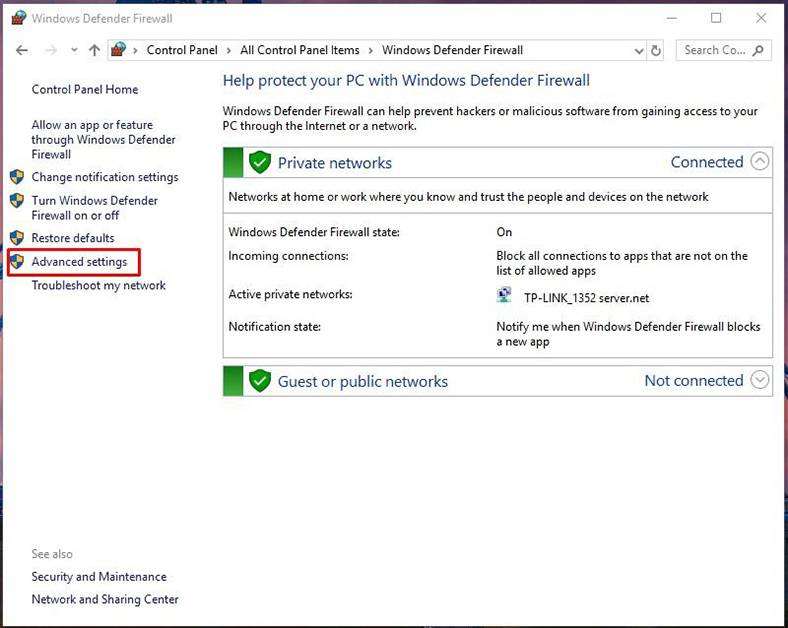The width and height of the screenshot is (788, 628).
Task: Click Restore defaults
Action: (x=73, y=238)
